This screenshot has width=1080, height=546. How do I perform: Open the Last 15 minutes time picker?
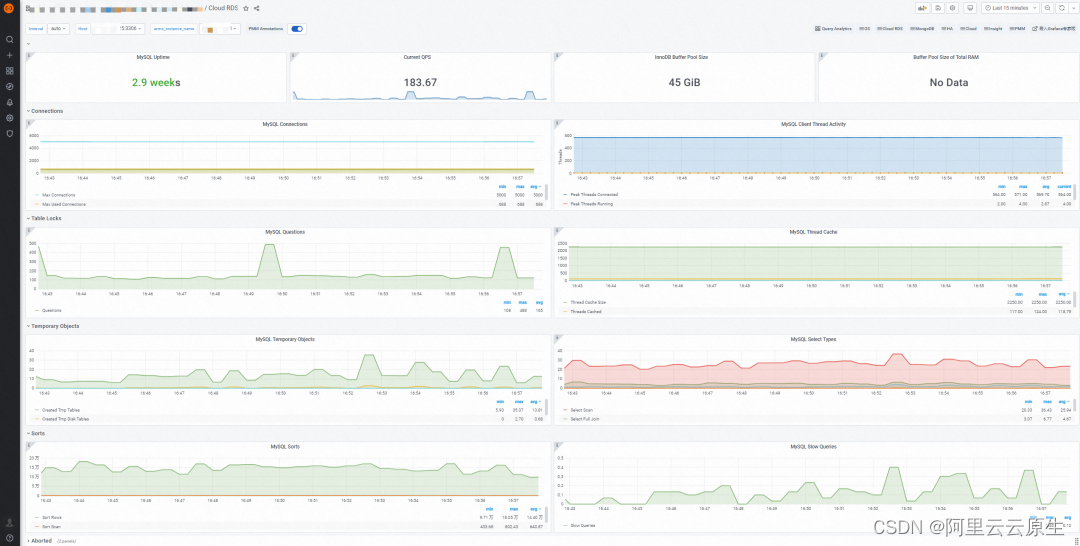click(1010, 8)
